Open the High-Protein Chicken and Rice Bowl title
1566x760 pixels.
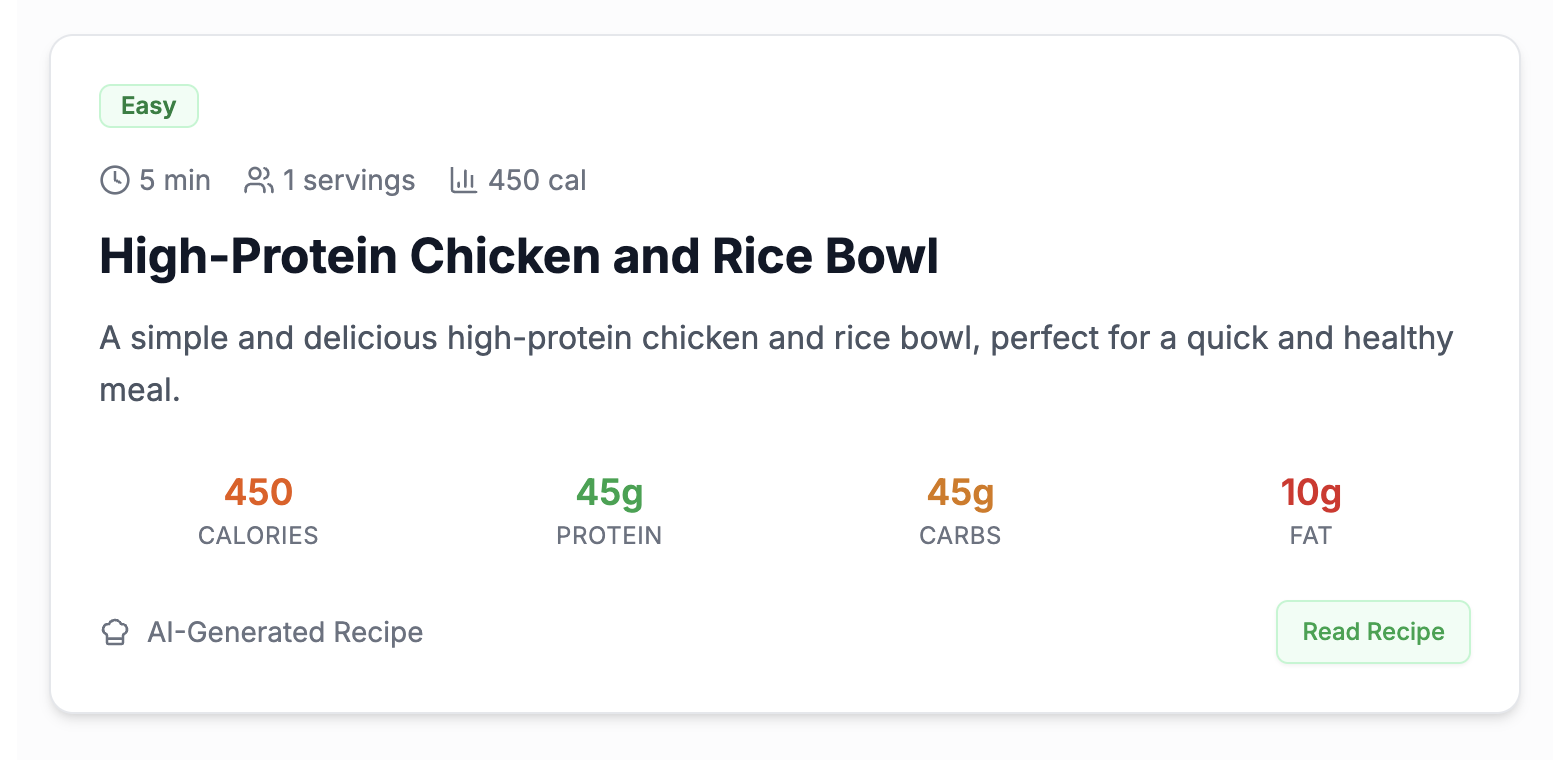tap(519, 258)
